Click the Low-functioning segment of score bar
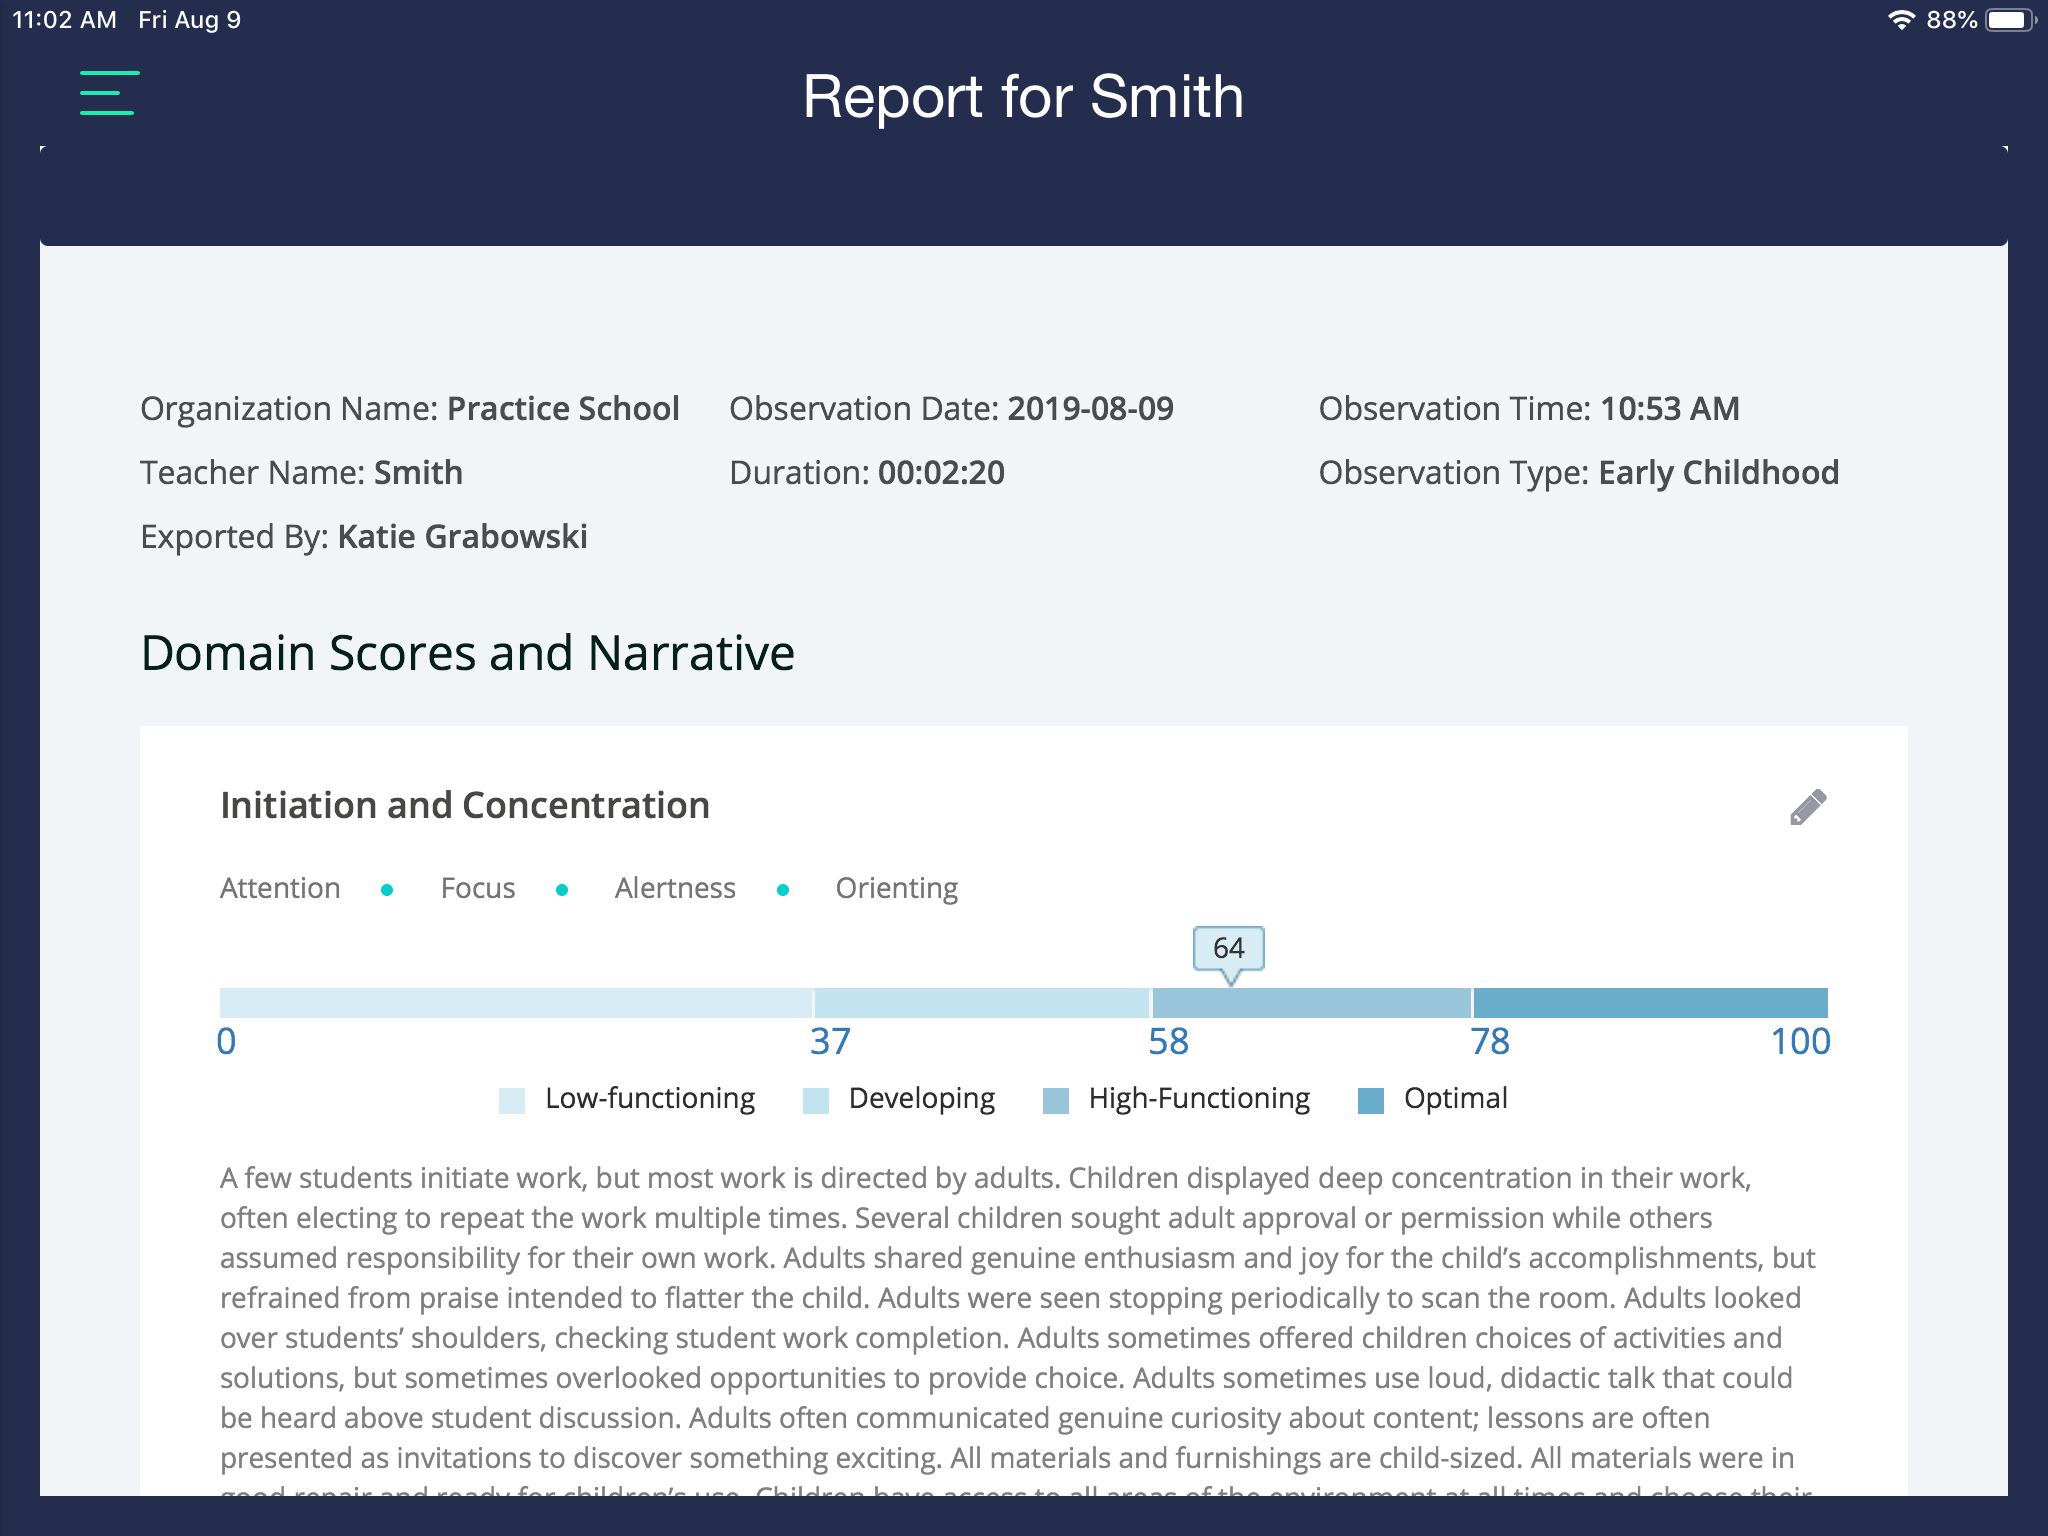 pos(515,1002)
